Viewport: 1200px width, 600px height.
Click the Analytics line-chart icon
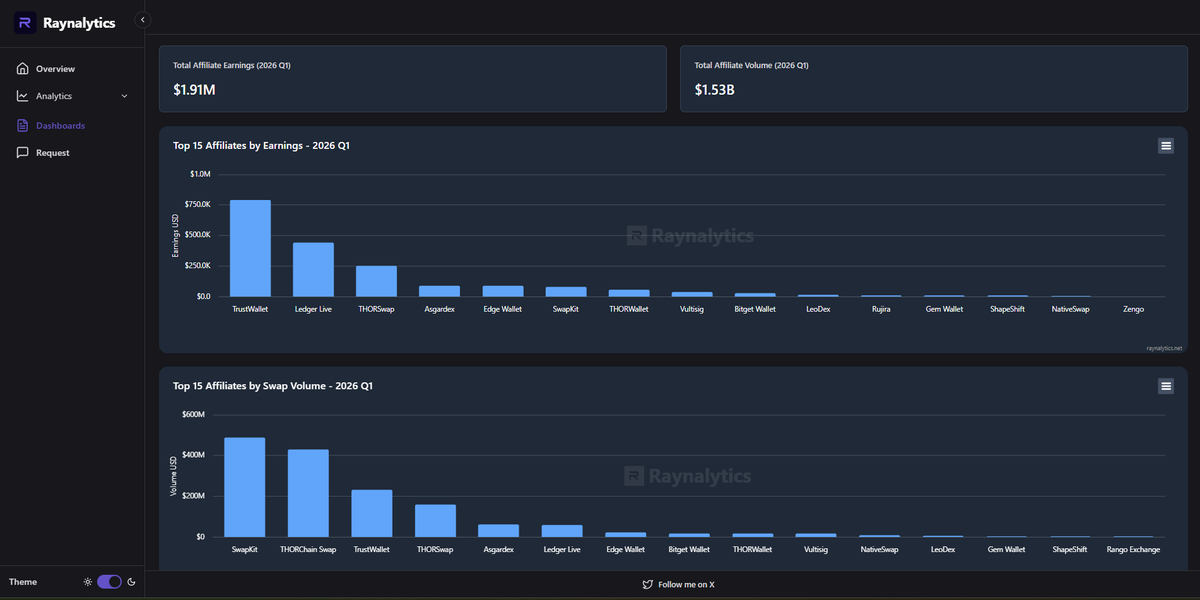click(23, 96)
